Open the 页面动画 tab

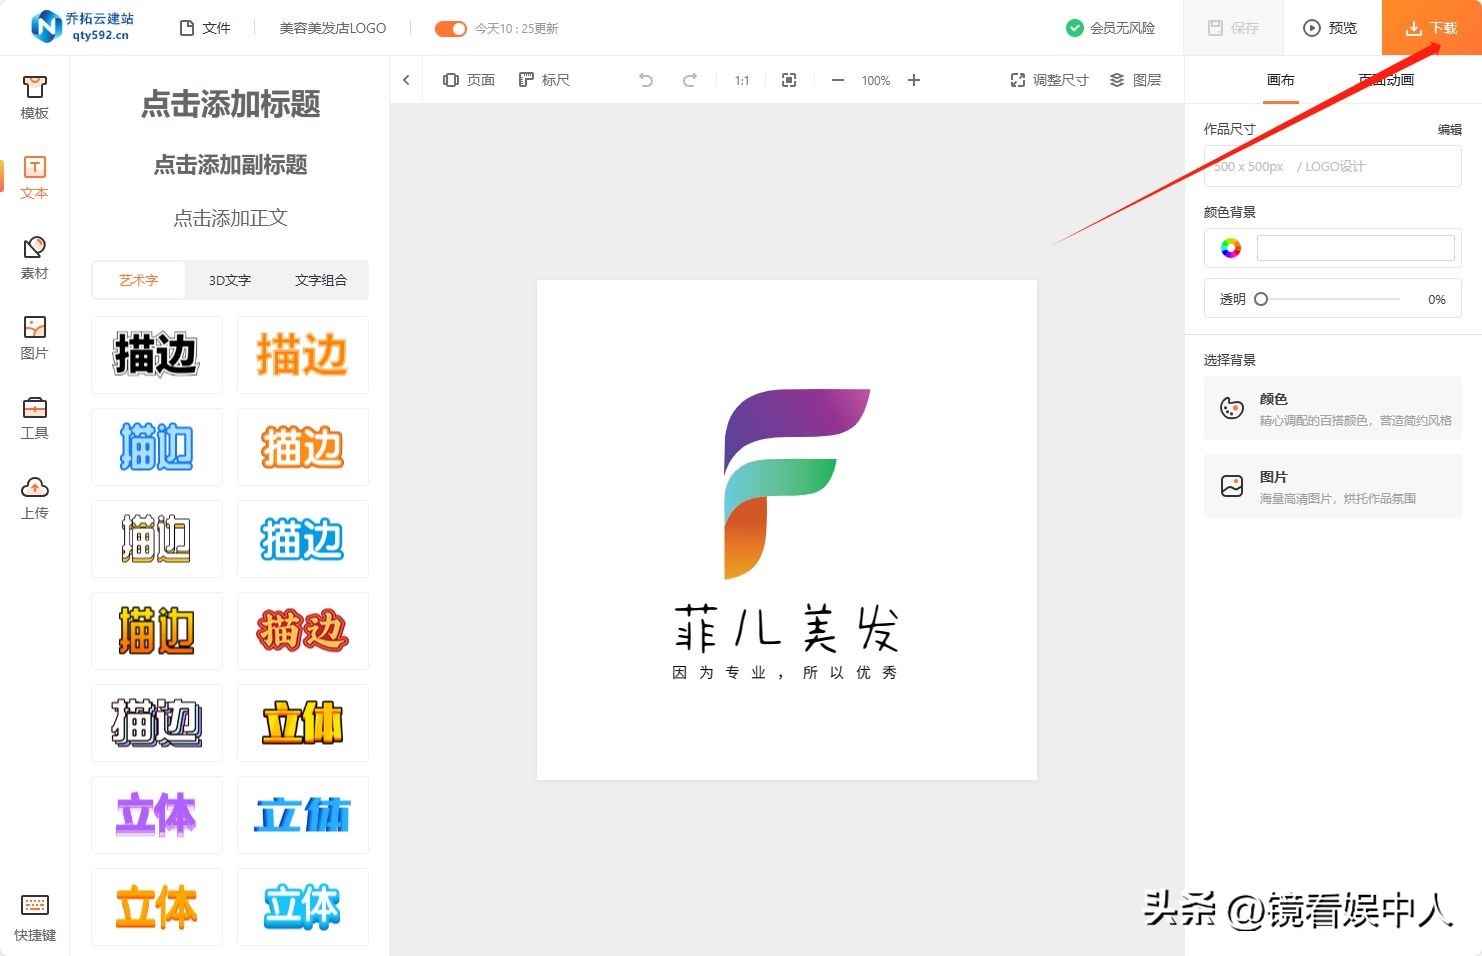click(1387, 80)
